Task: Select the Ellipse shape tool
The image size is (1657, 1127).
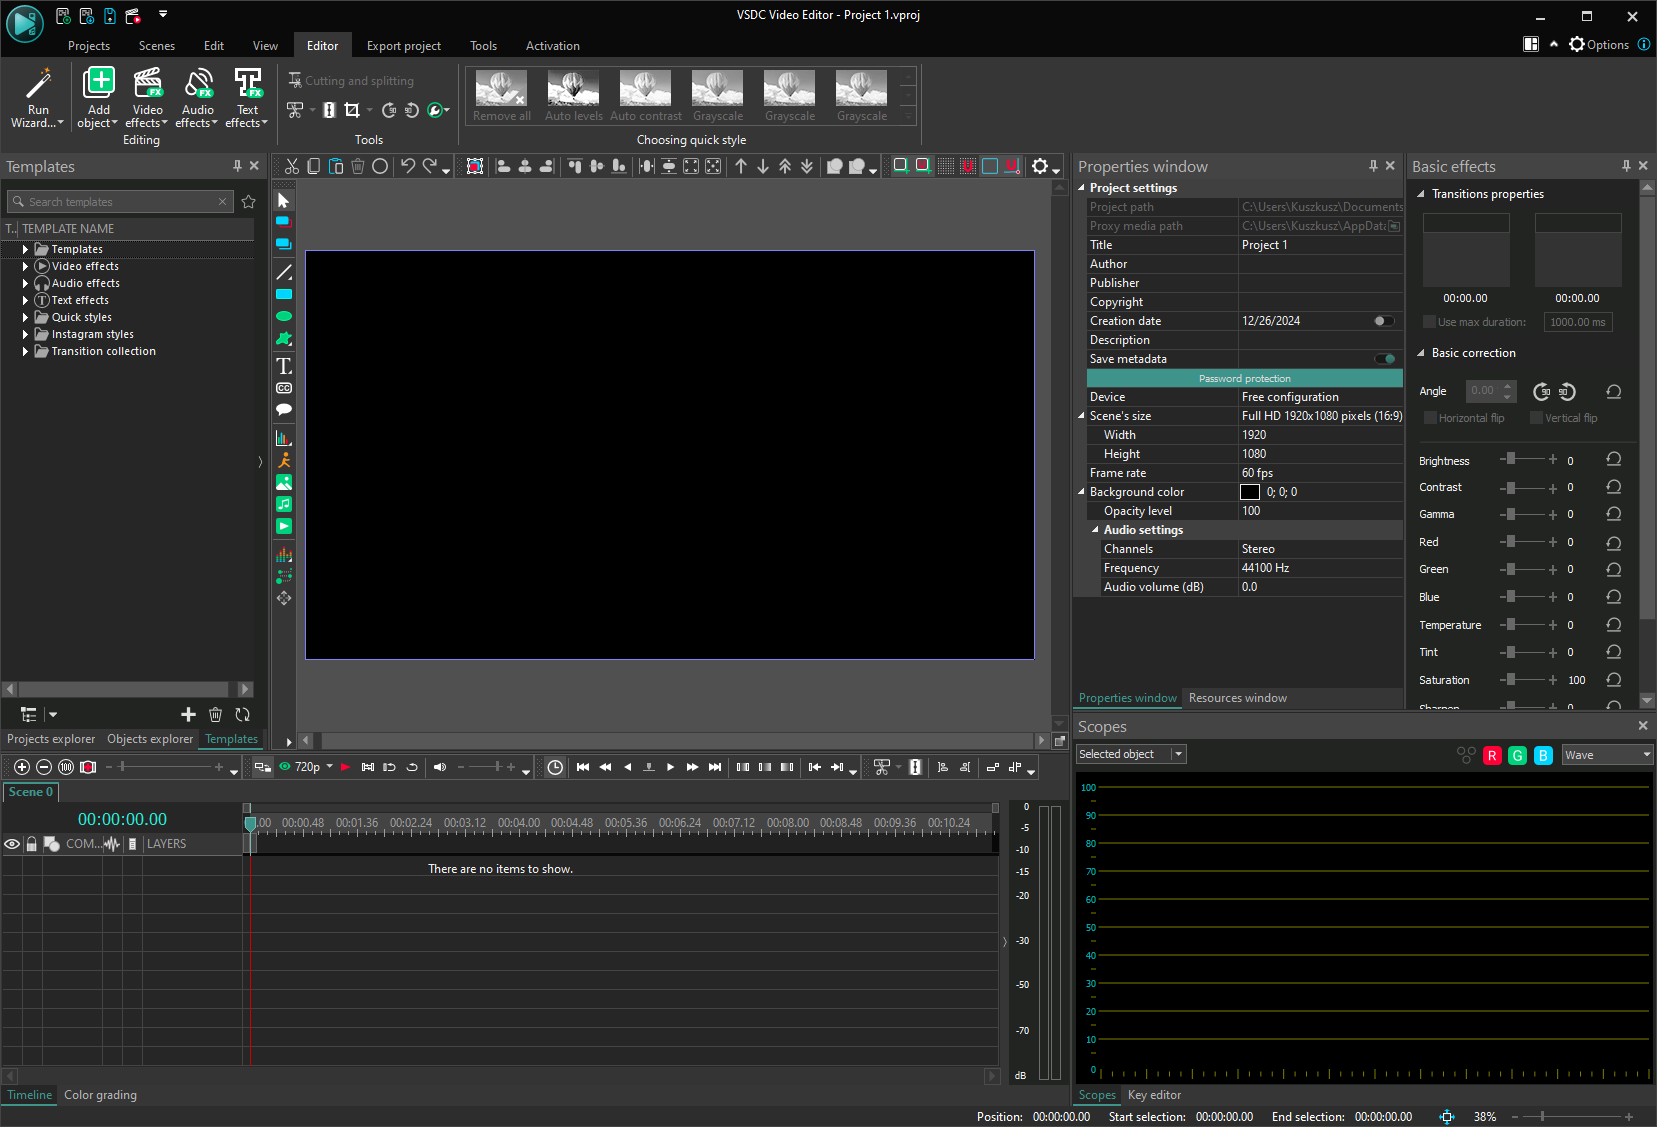Action: 284,316
